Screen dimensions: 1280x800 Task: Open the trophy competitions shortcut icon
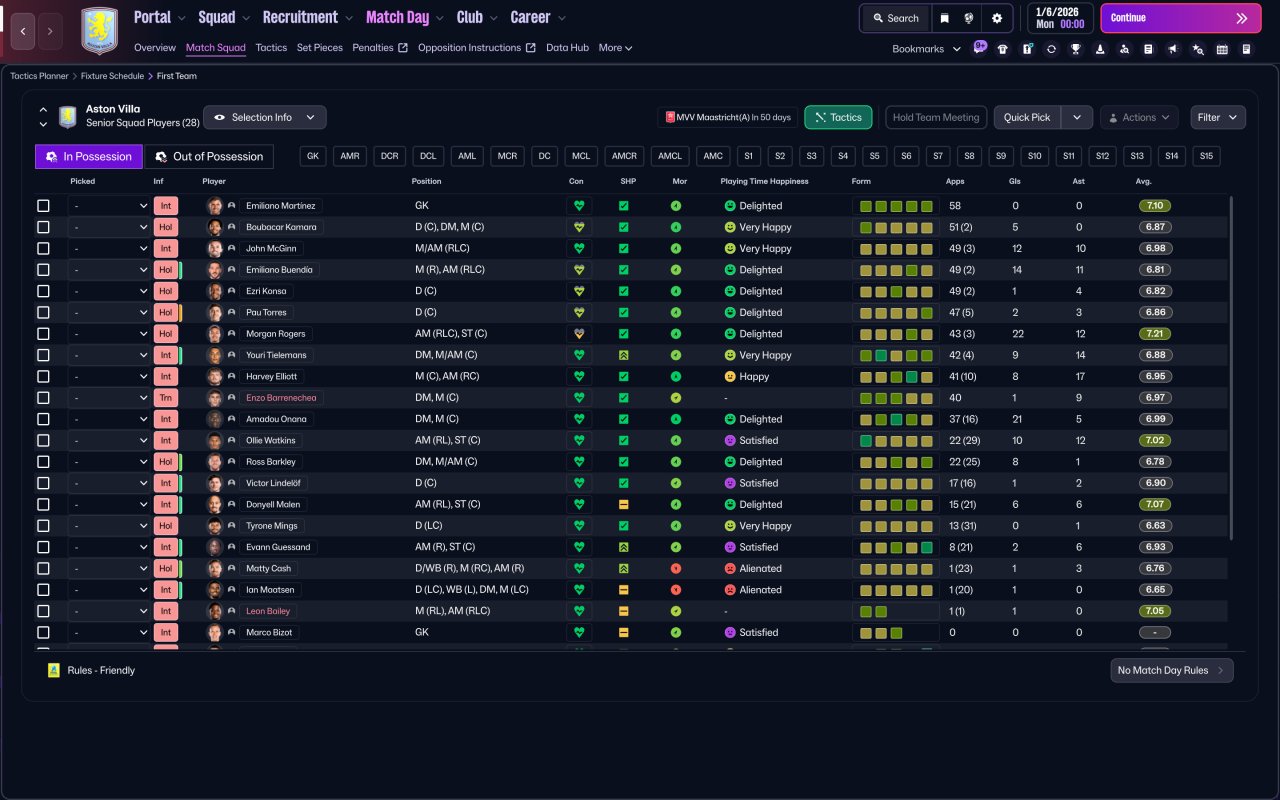point(1075,48)
